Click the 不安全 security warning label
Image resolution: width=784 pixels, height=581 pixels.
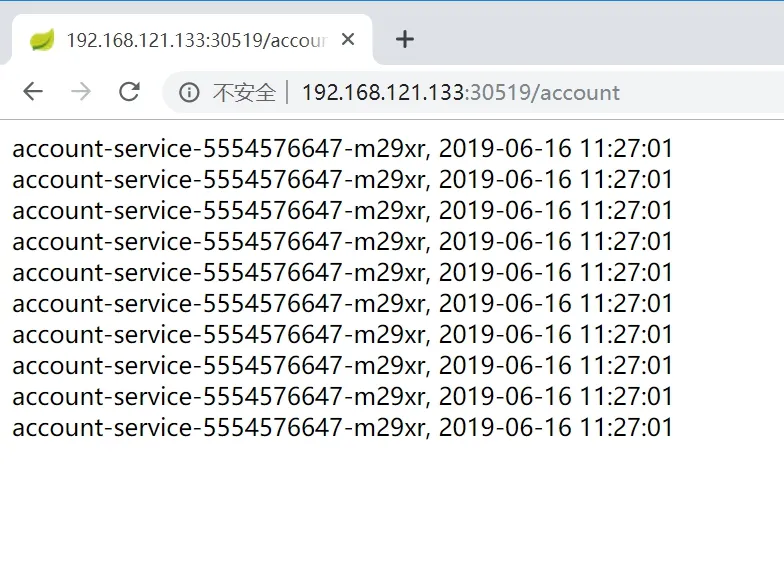243,93
